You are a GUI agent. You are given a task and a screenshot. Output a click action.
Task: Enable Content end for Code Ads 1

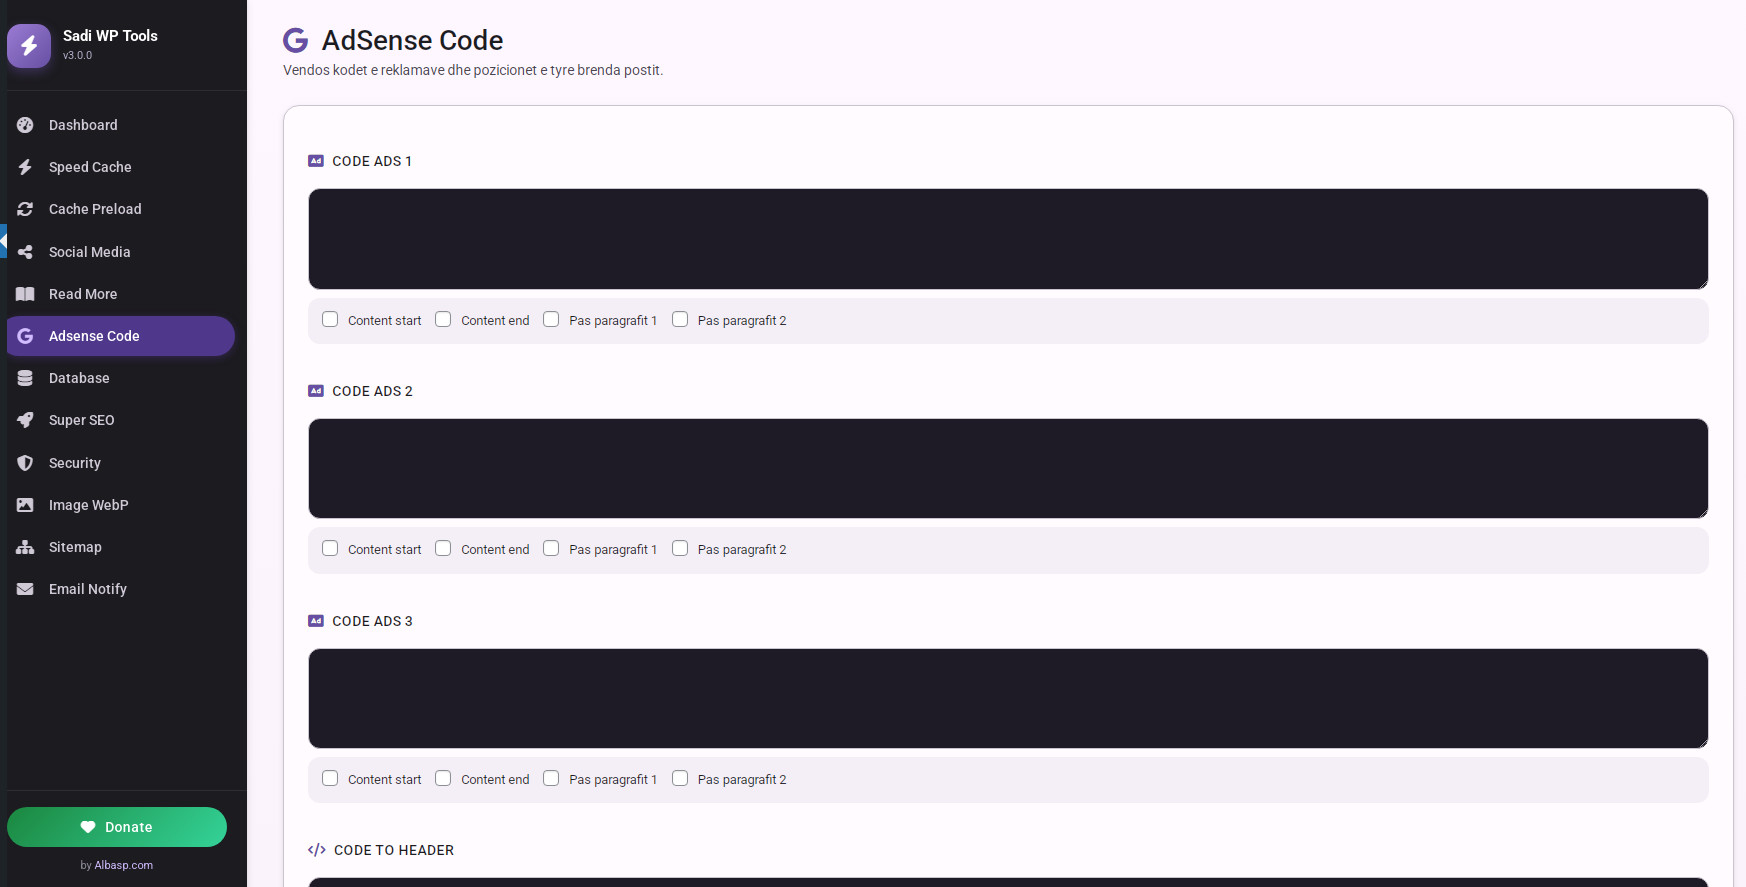click(443, 320)
